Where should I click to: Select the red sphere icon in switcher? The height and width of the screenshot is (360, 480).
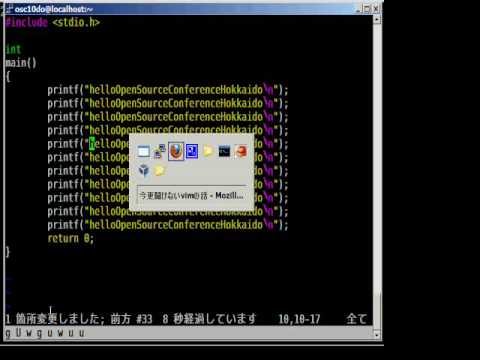[241, 151]
